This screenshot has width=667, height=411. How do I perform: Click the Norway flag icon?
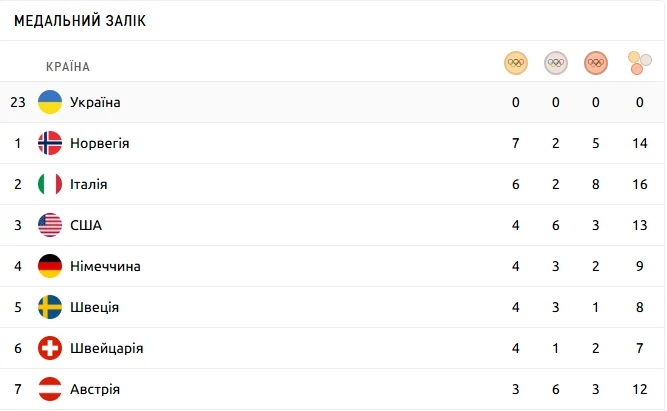point(50,143)
